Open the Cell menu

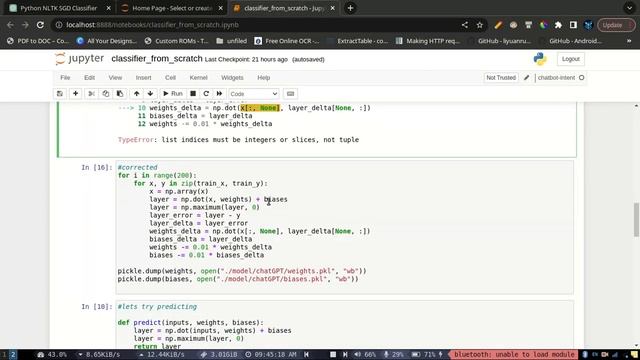coord(170,78)
